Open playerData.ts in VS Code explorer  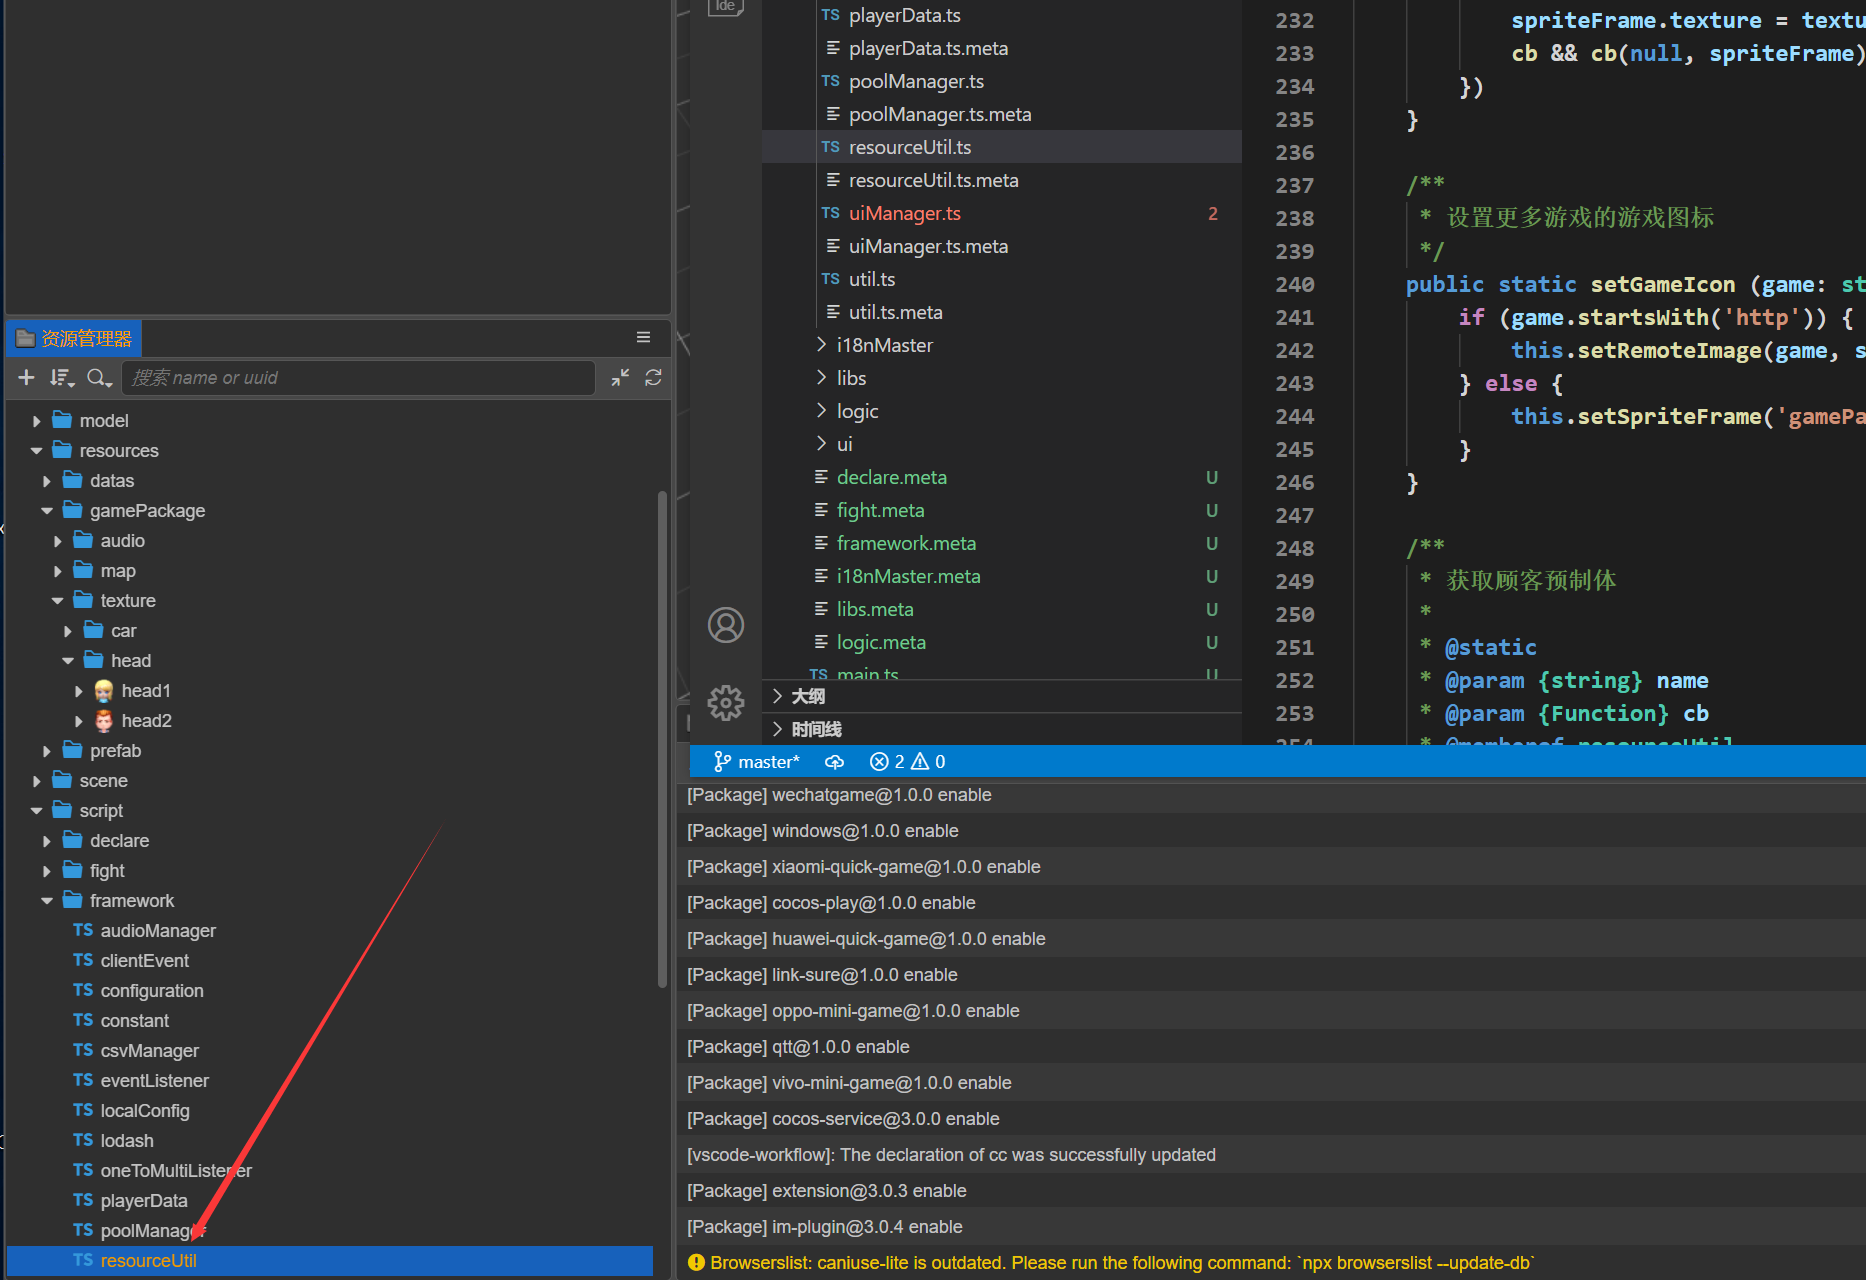click(x=904, y=15)
